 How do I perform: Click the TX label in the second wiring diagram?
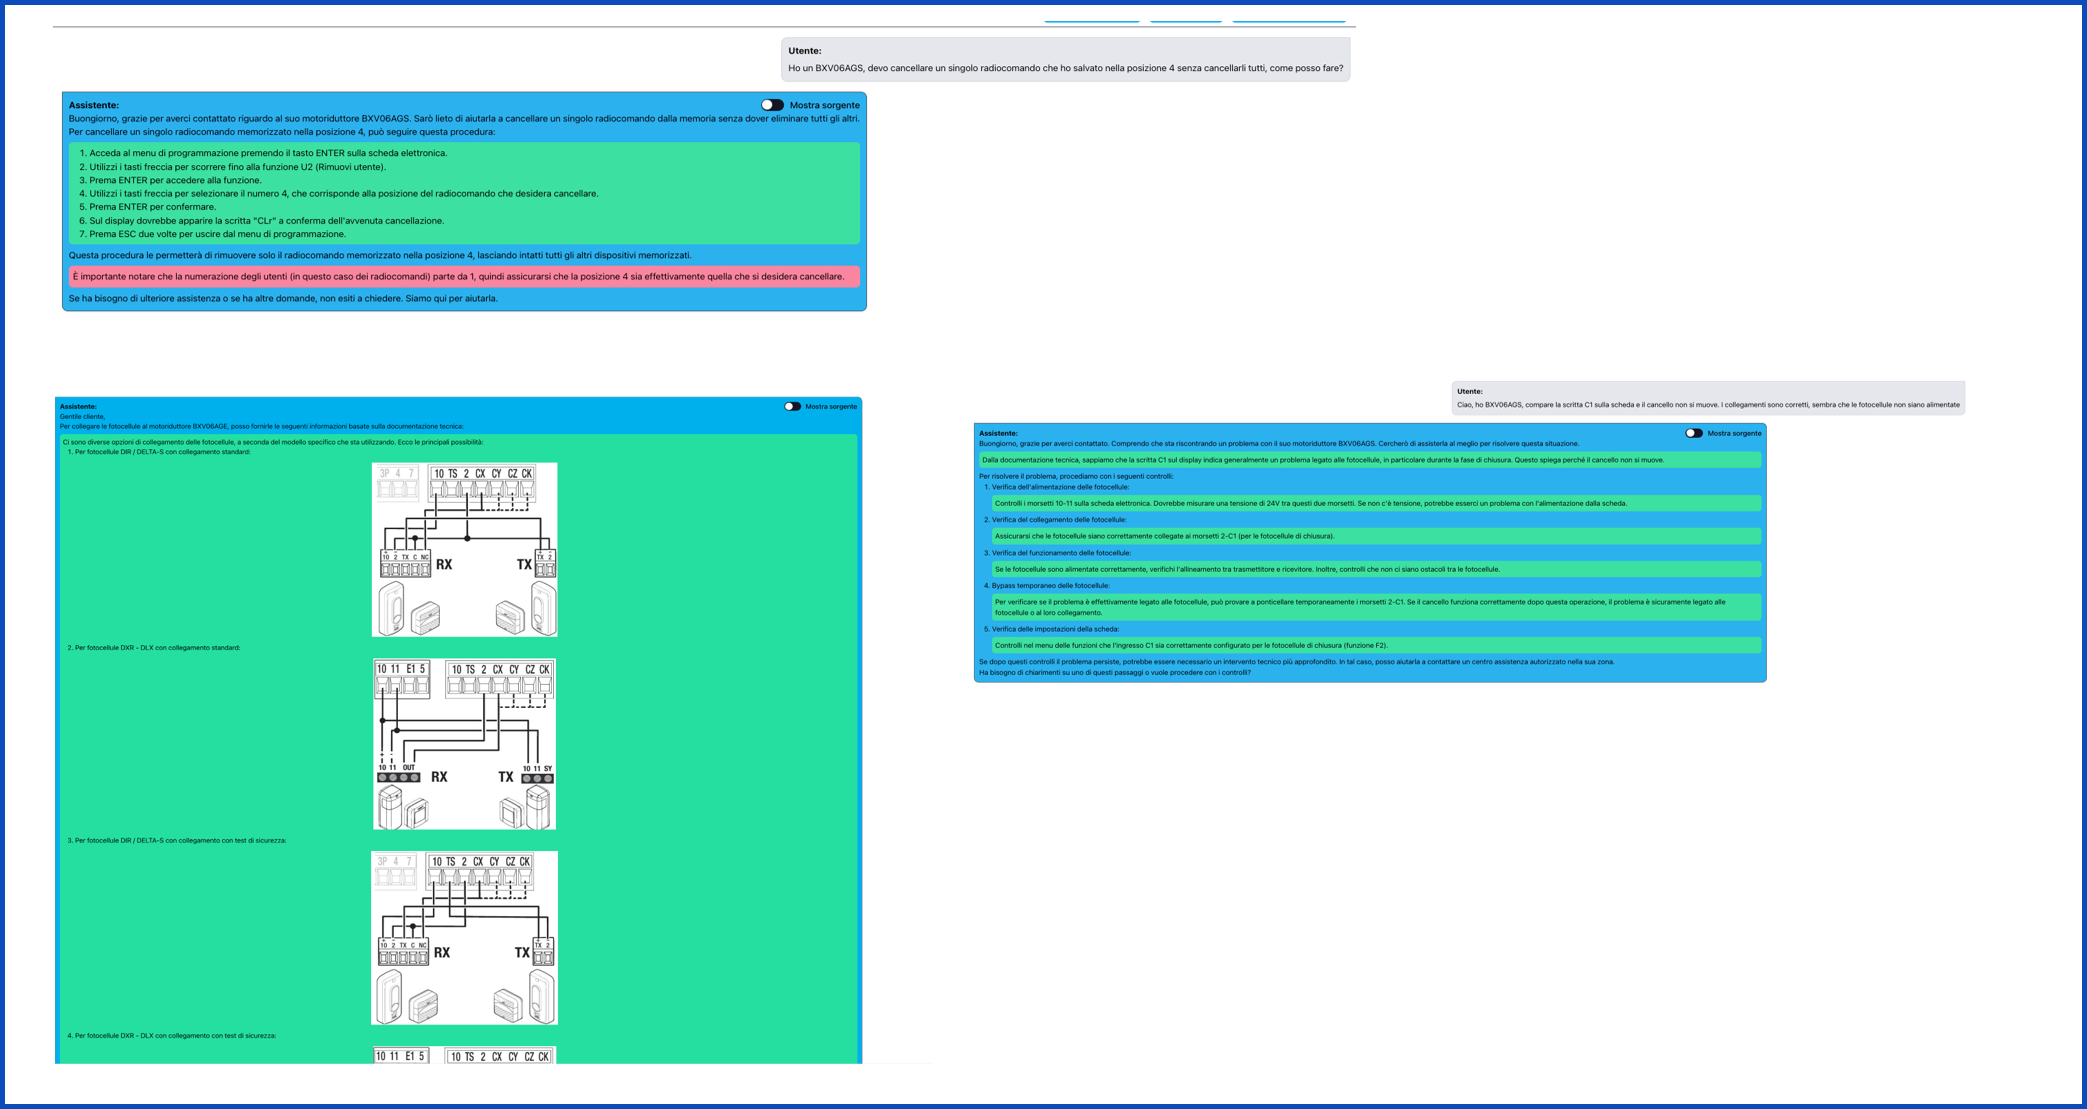tap(506, 777)
